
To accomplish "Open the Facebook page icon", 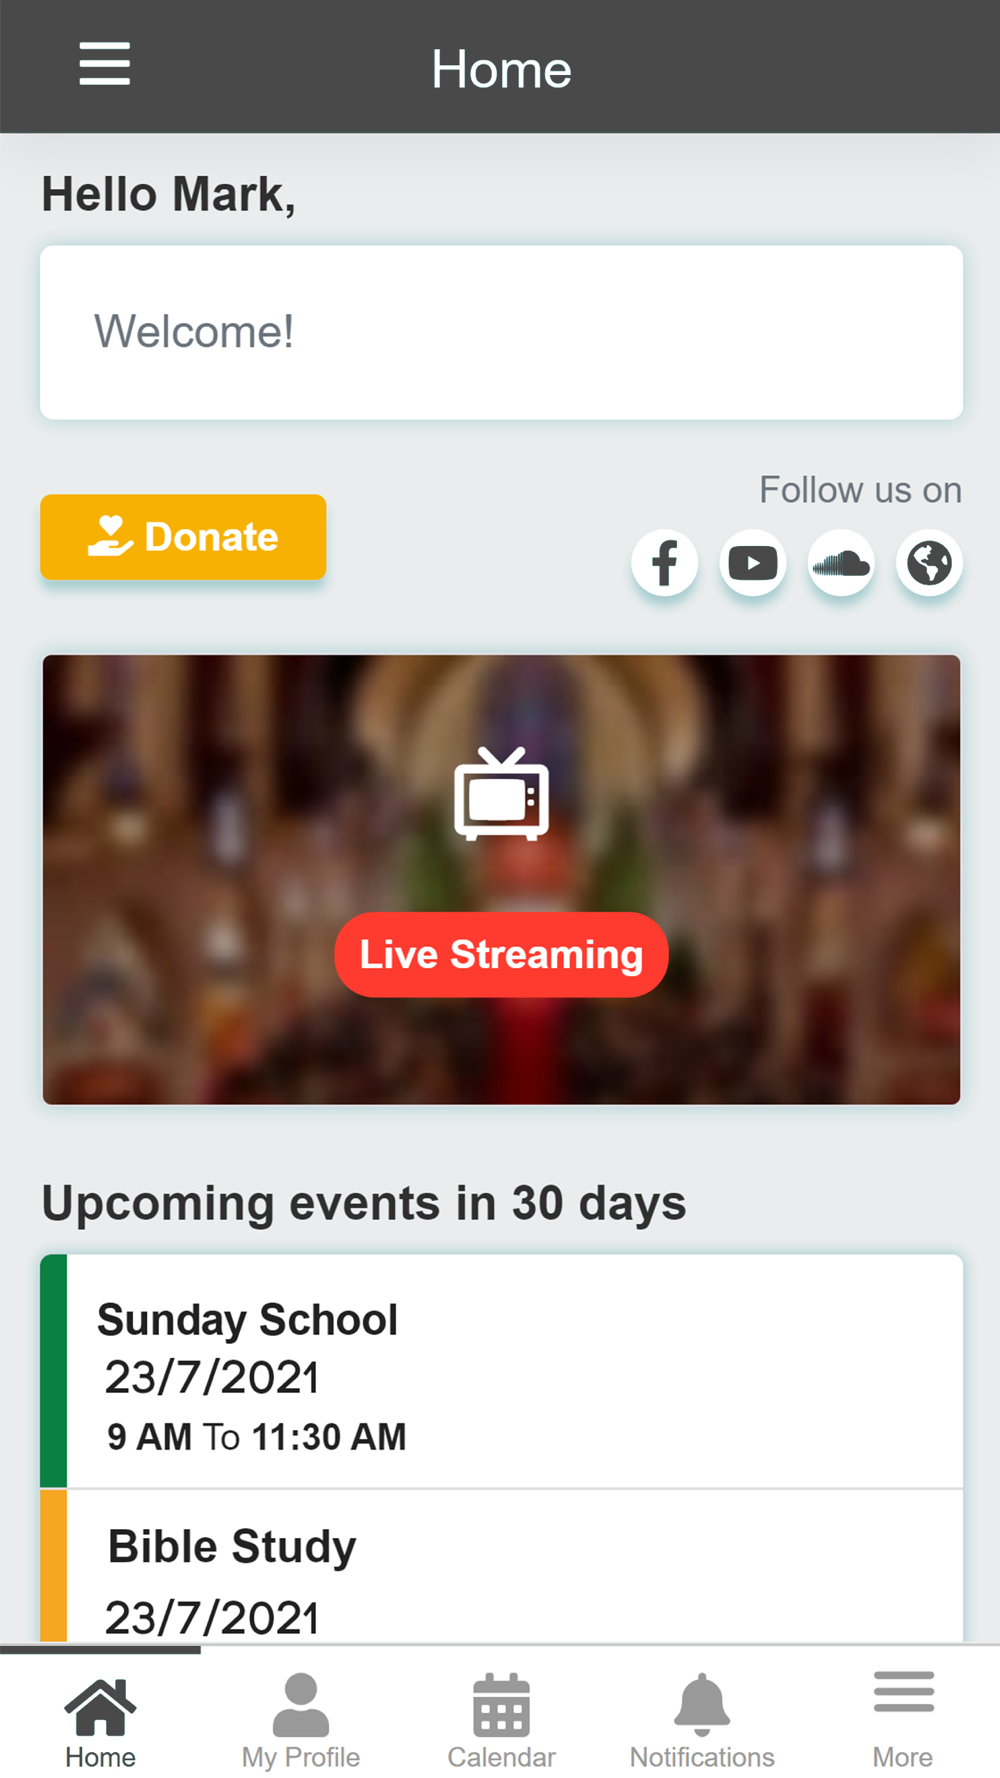I will (665, 562).
